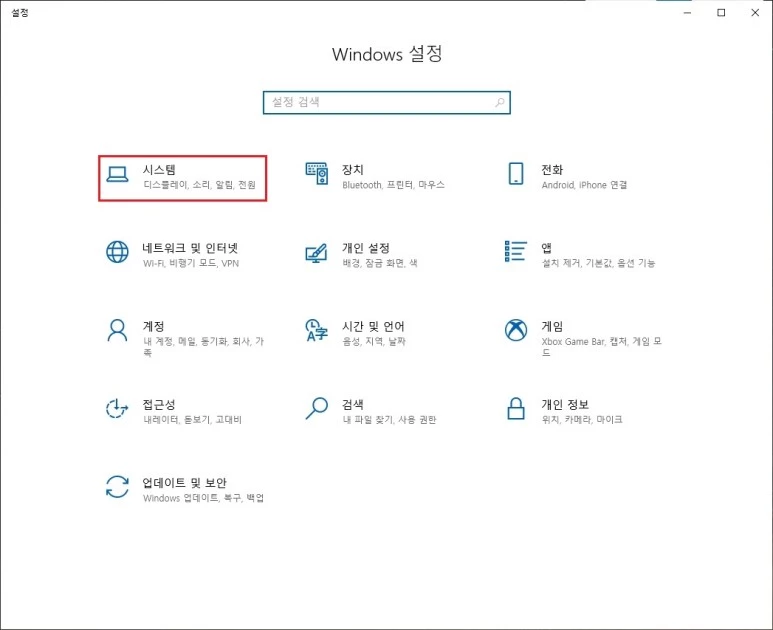Open the 시간 및 언어 icon
The image size is (773, 630).
pyautogui.click(x=316, y=330)
